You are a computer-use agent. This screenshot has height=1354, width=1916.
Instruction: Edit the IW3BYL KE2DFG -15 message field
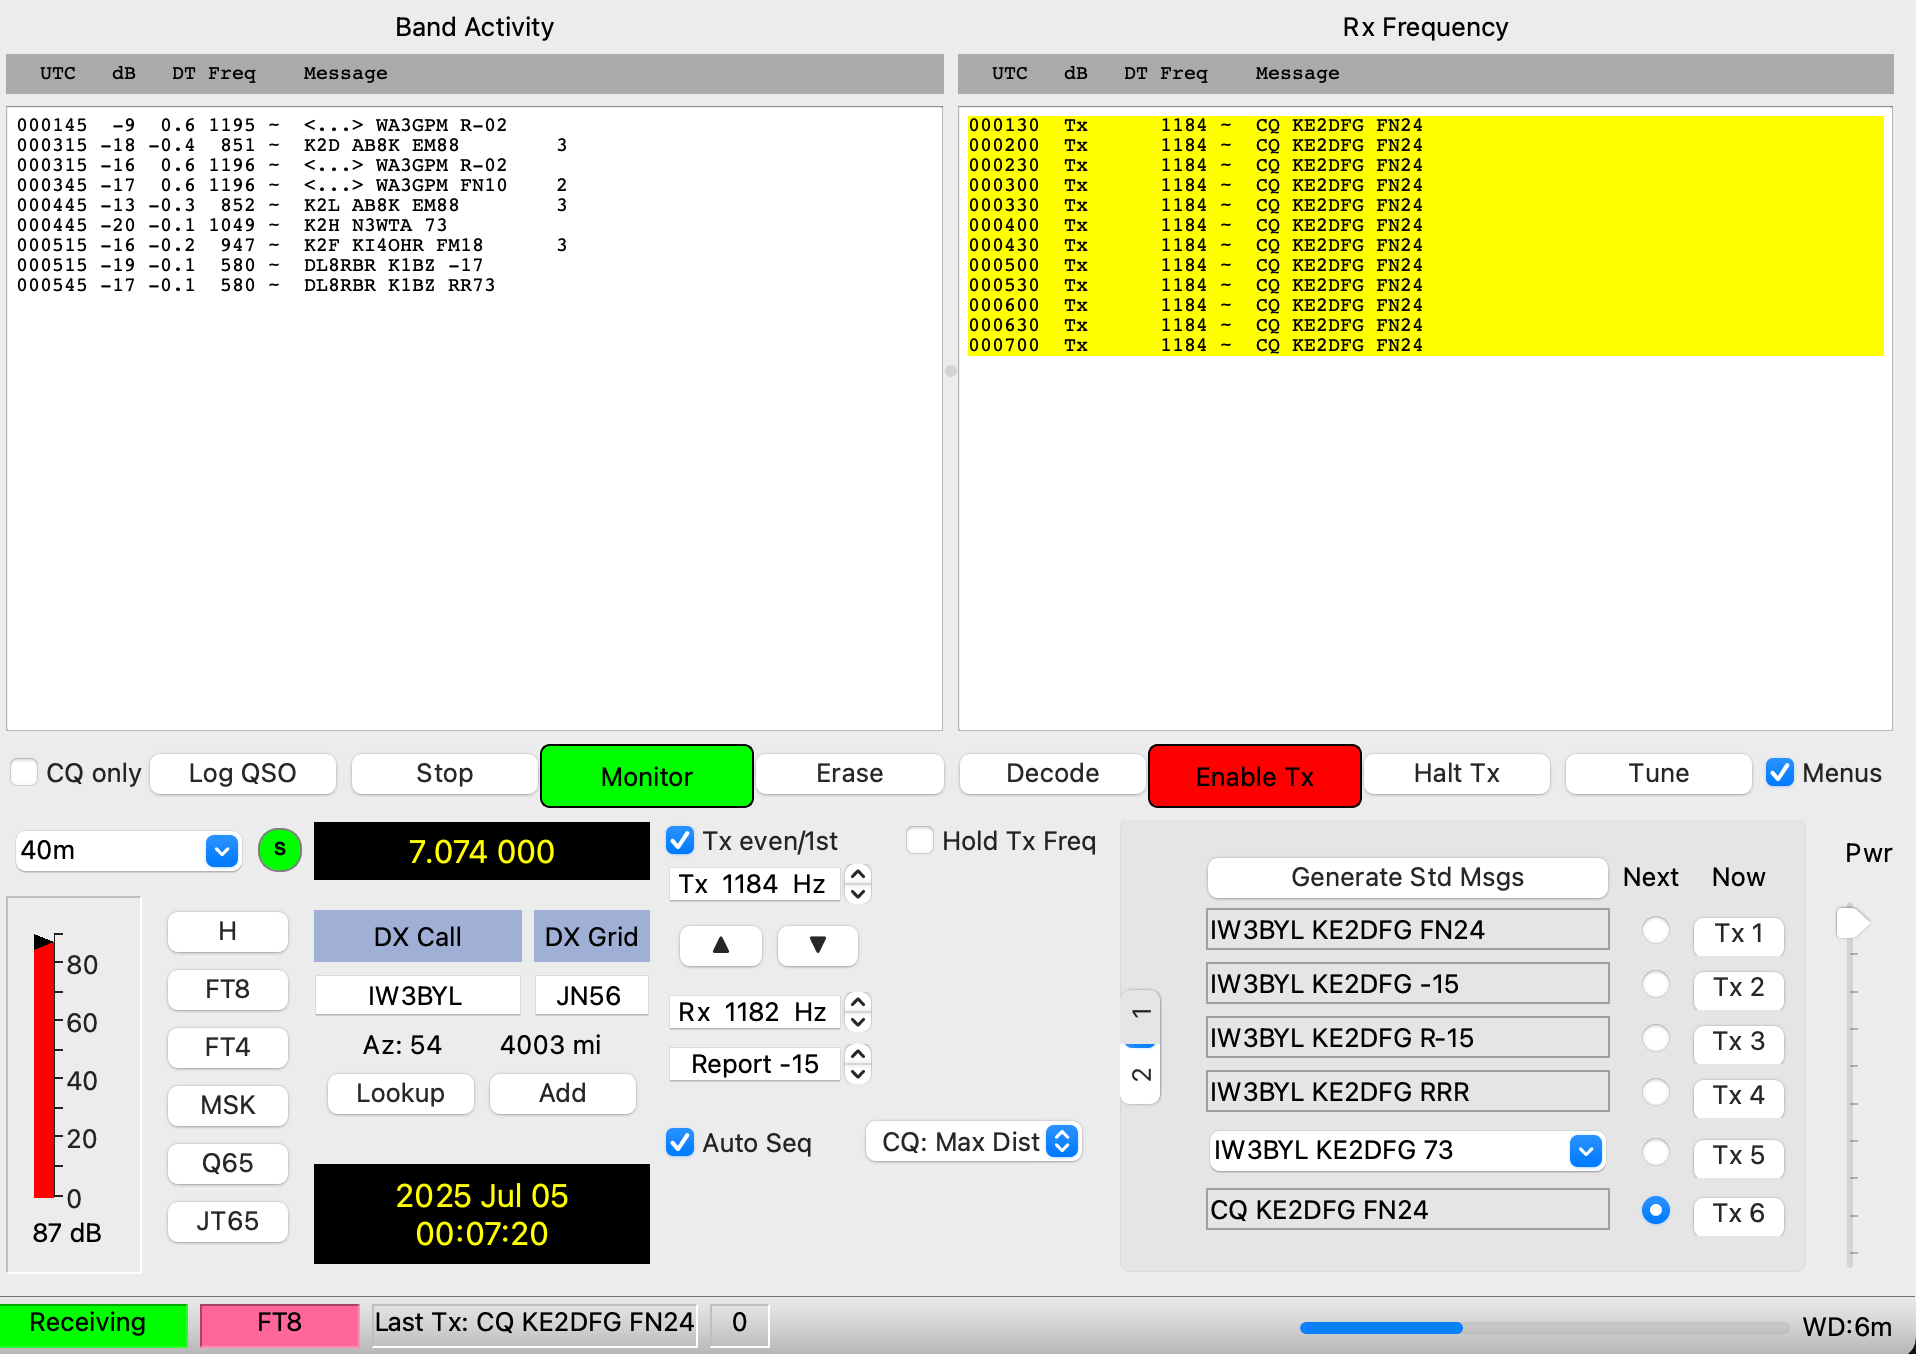[1408, 984]
